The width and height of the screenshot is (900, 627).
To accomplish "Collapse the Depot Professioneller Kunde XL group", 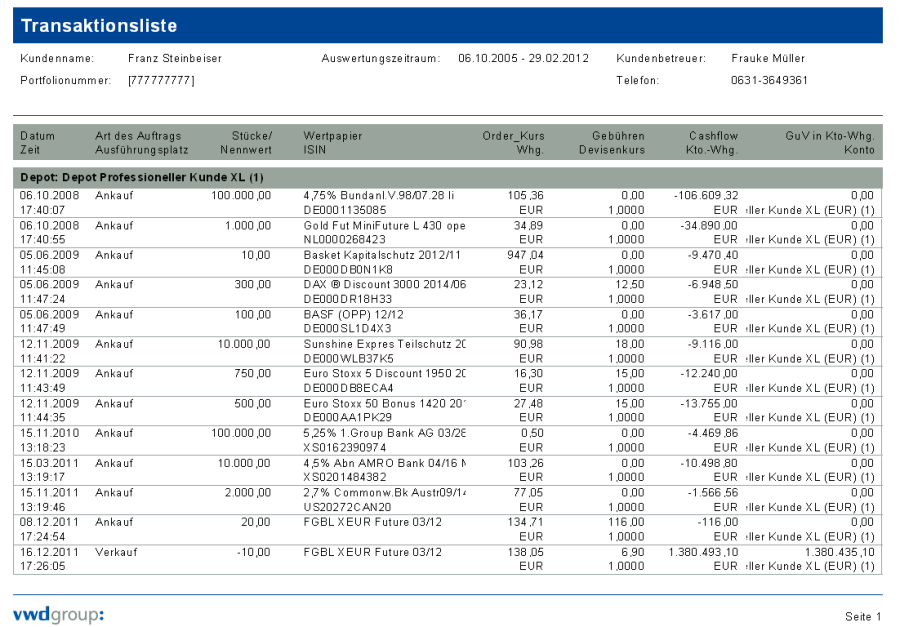I will [142, 177].
